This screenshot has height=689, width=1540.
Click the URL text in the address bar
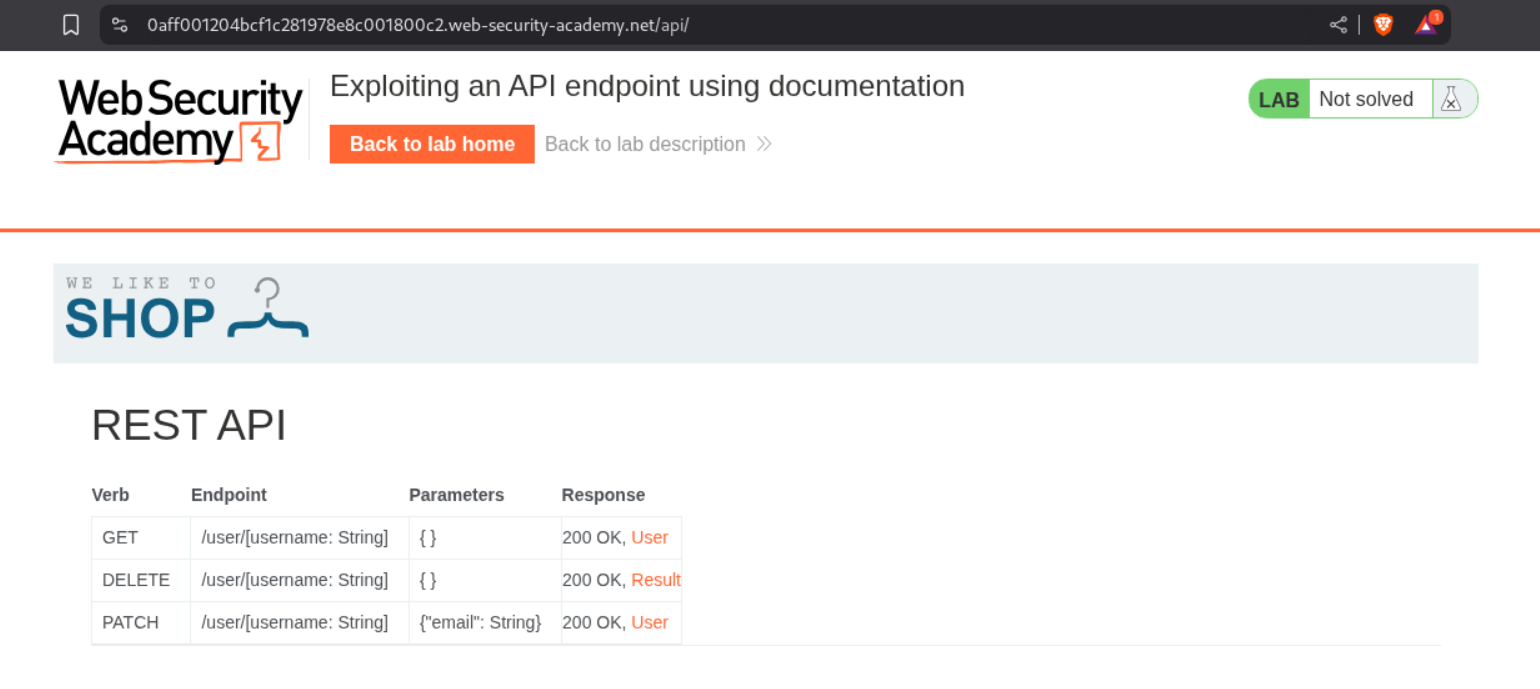click(x=418, y=25)
